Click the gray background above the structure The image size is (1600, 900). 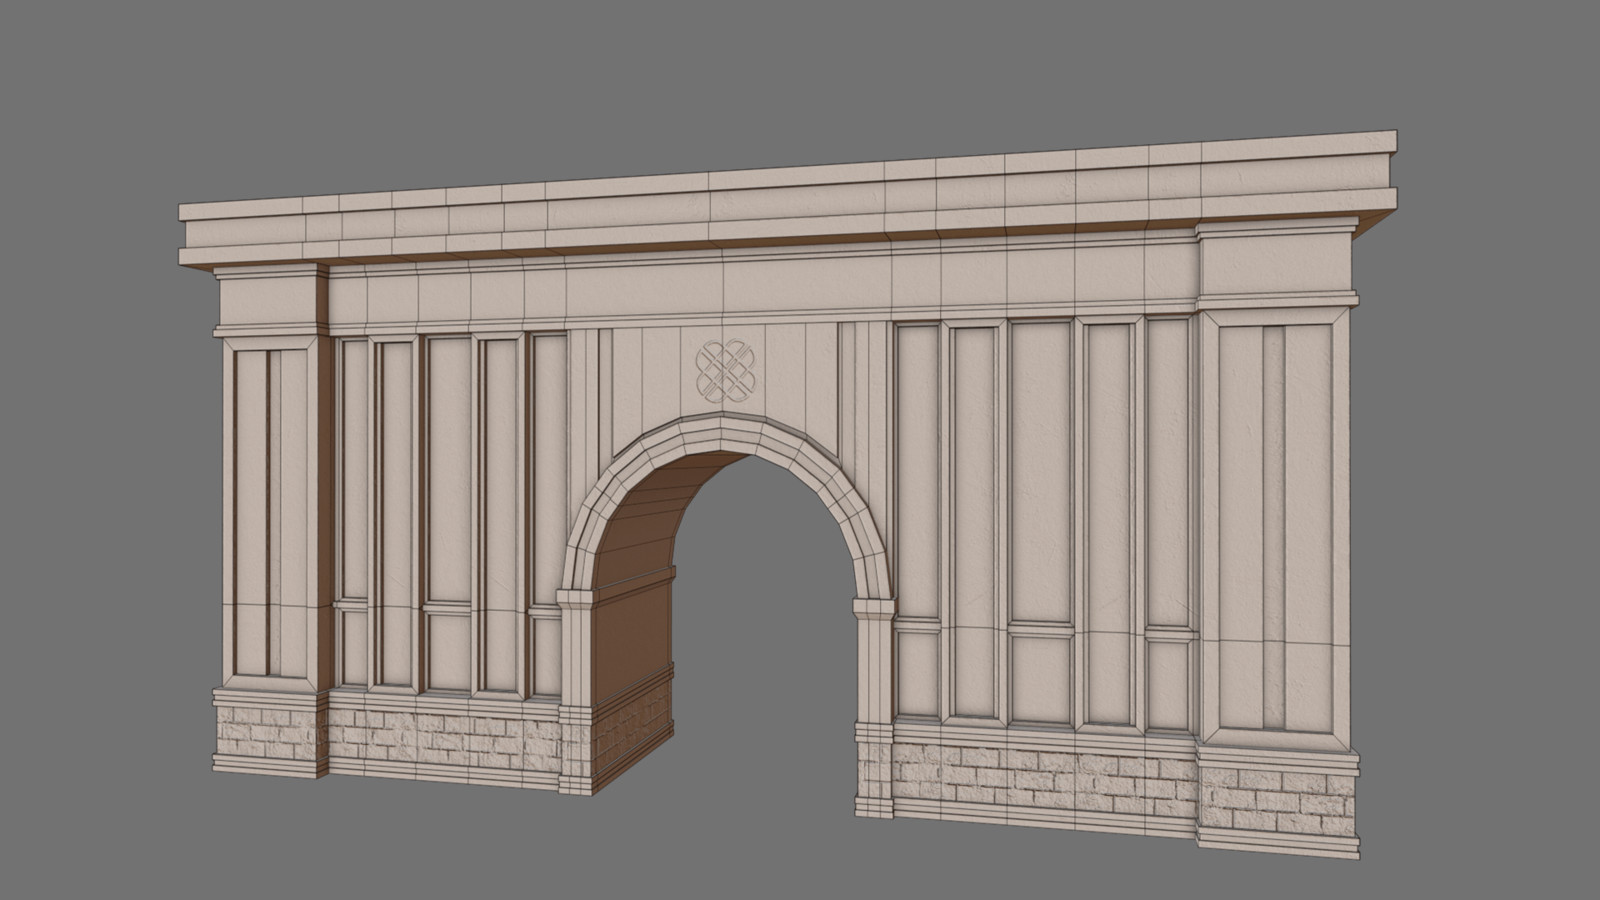800,60
